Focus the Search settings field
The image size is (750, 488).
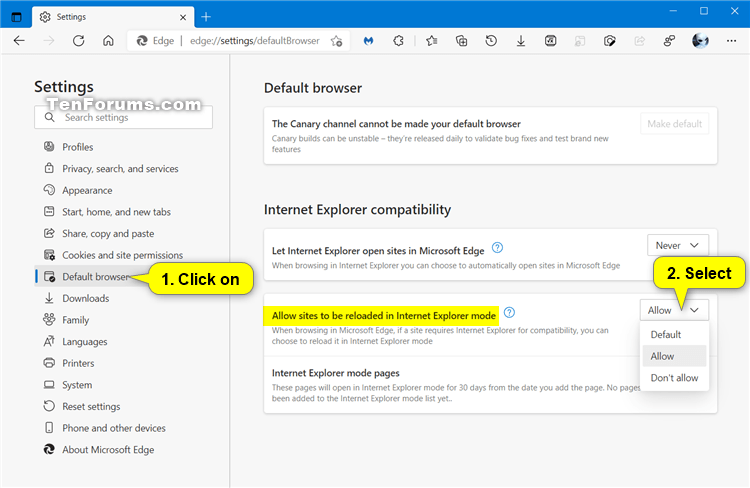click(123, 117)
